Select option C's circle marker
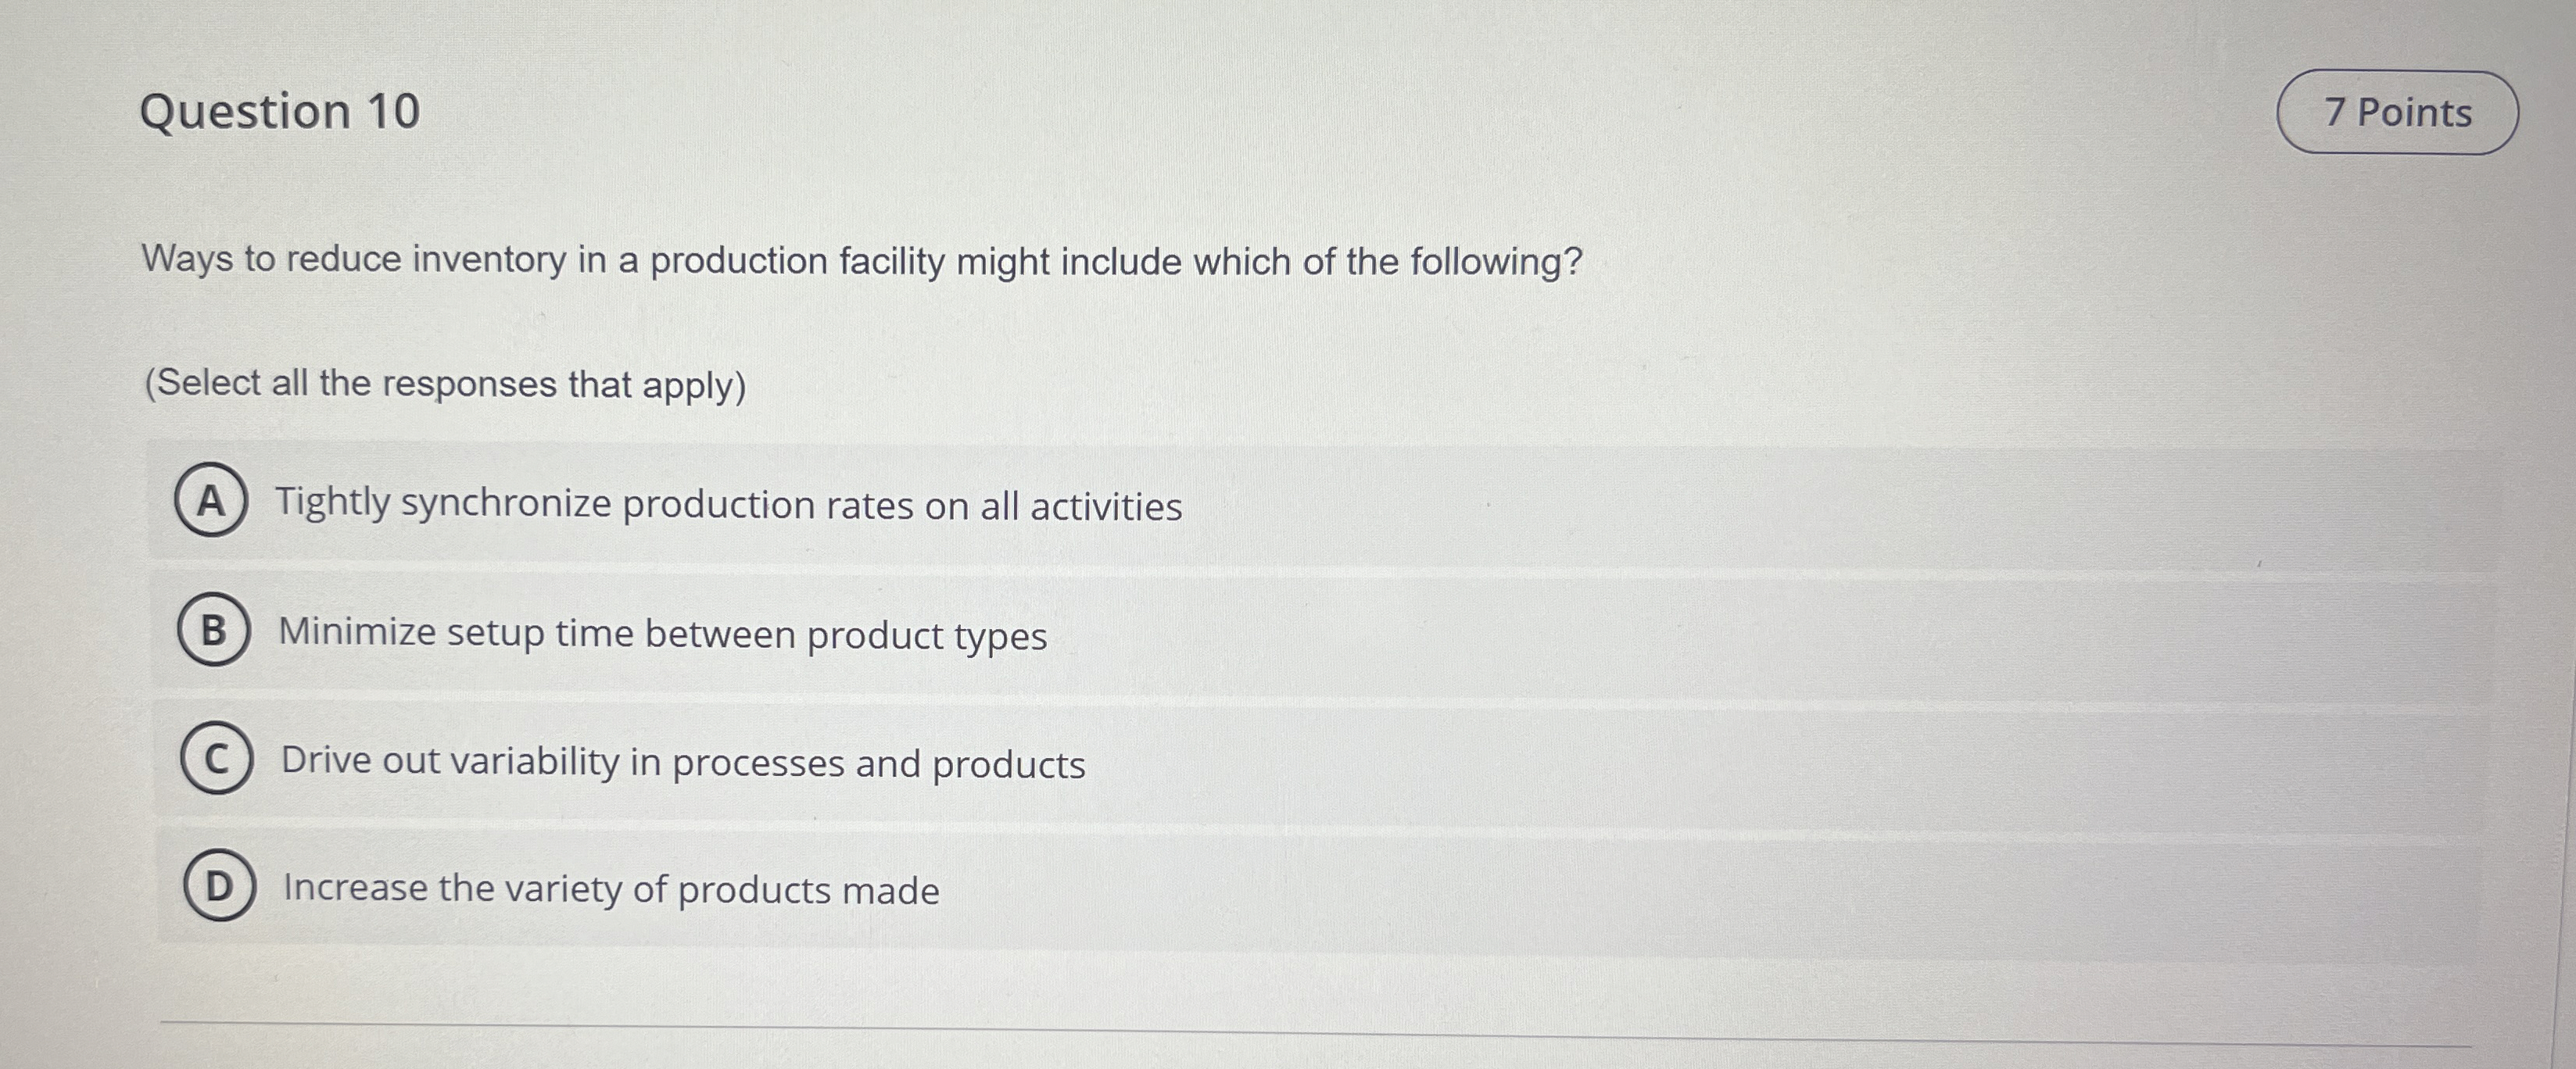2576x1069 pixels. pyautogui.click(x=218, y=761)
